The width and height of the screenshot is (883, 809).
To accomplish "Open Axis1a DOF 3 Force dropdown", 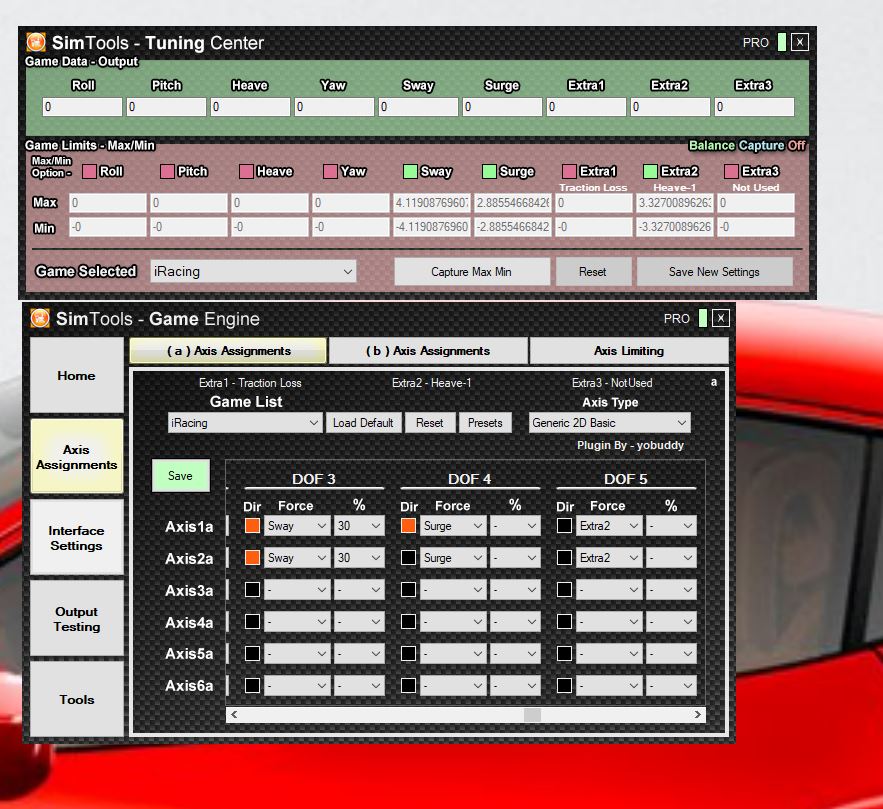I will (297, 526).
